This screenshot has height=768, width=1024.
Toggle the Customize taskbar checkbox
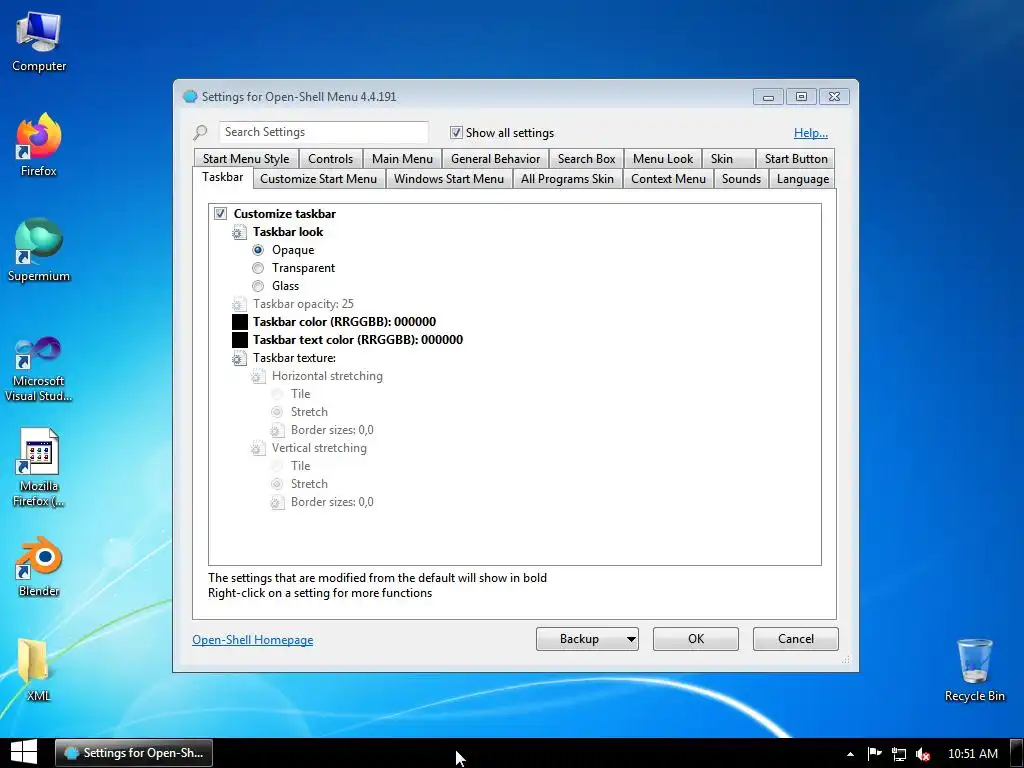coord(221,214)
